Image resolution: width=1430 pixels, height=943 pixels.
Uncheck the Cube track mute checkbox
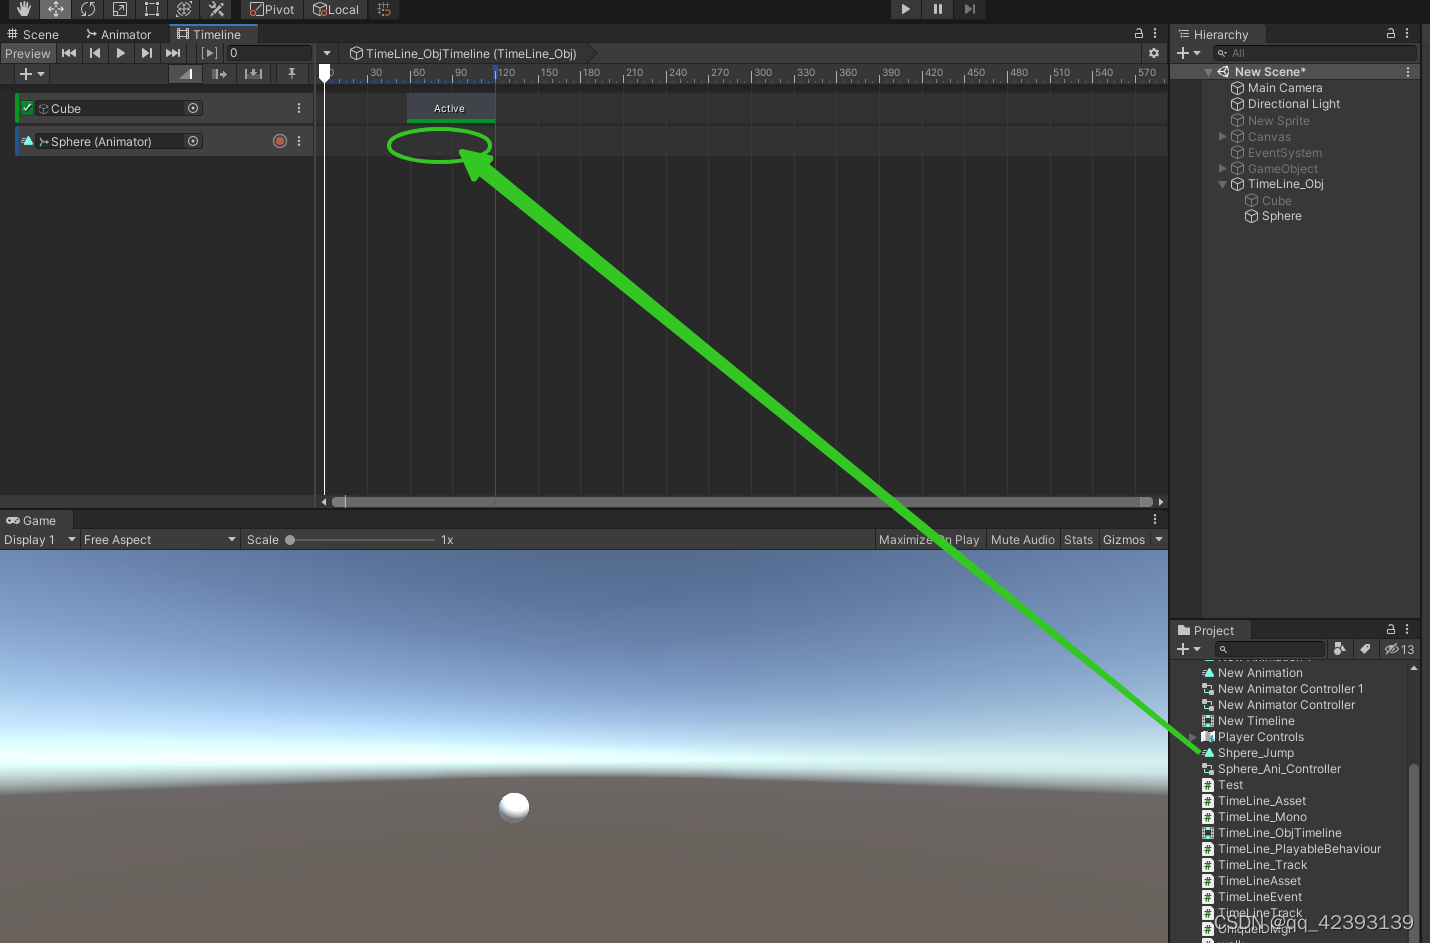click(x=26, y=108)
